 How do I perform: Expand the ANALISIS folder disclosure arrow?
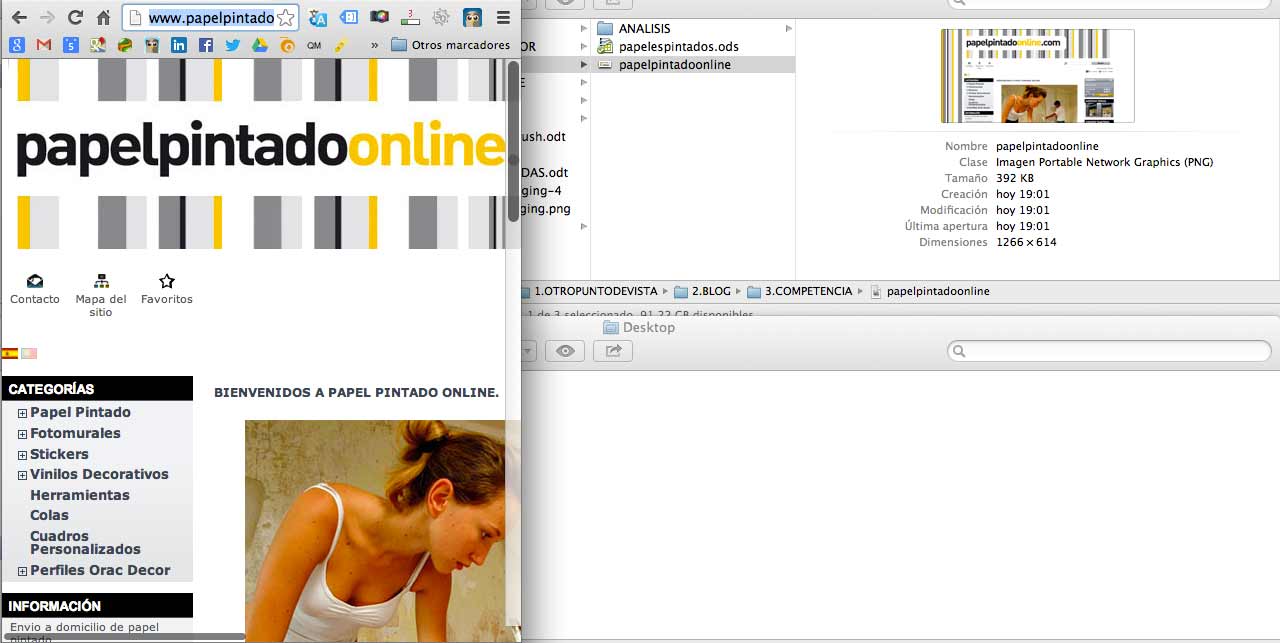[582, 28]
